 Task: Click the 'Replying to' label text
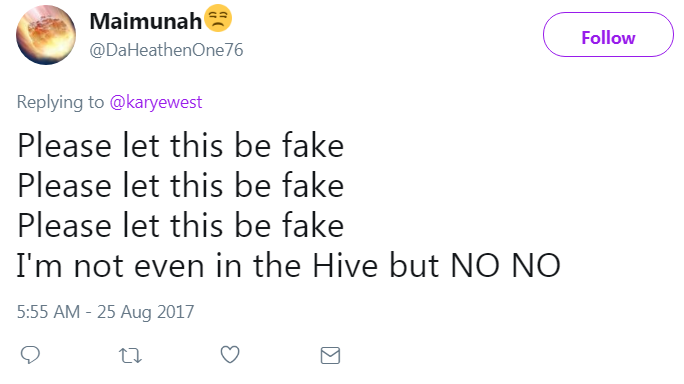pyautogui.click(x=60, y=102)
